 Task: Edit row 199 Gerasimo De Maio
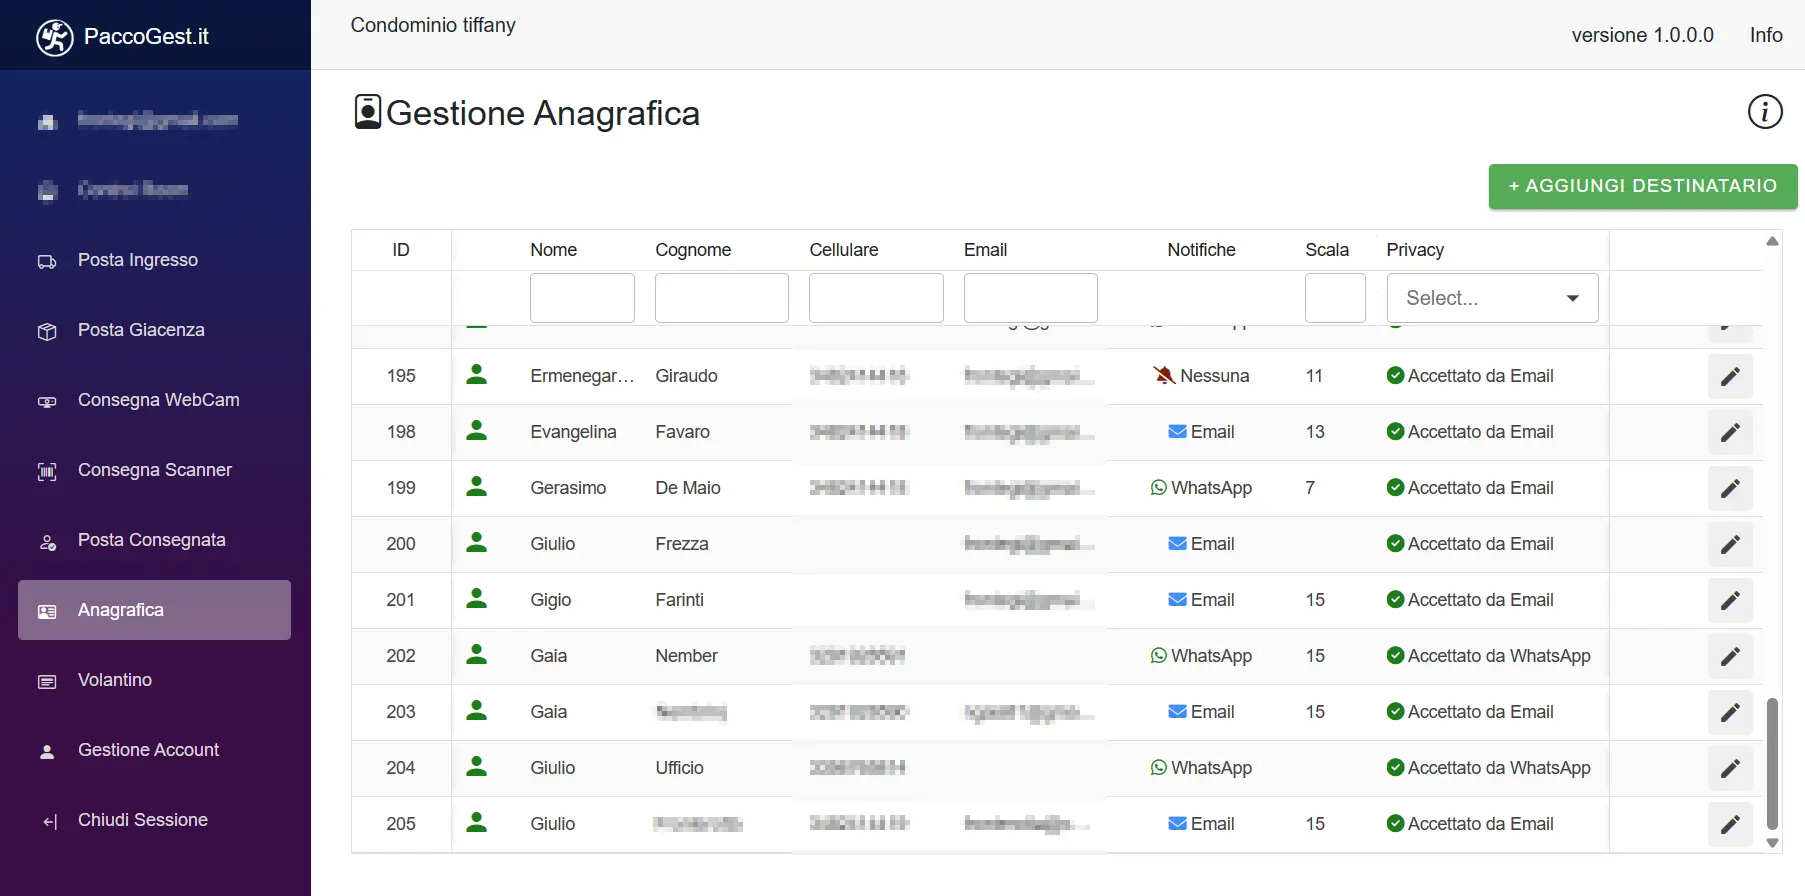coord(1729,488)
